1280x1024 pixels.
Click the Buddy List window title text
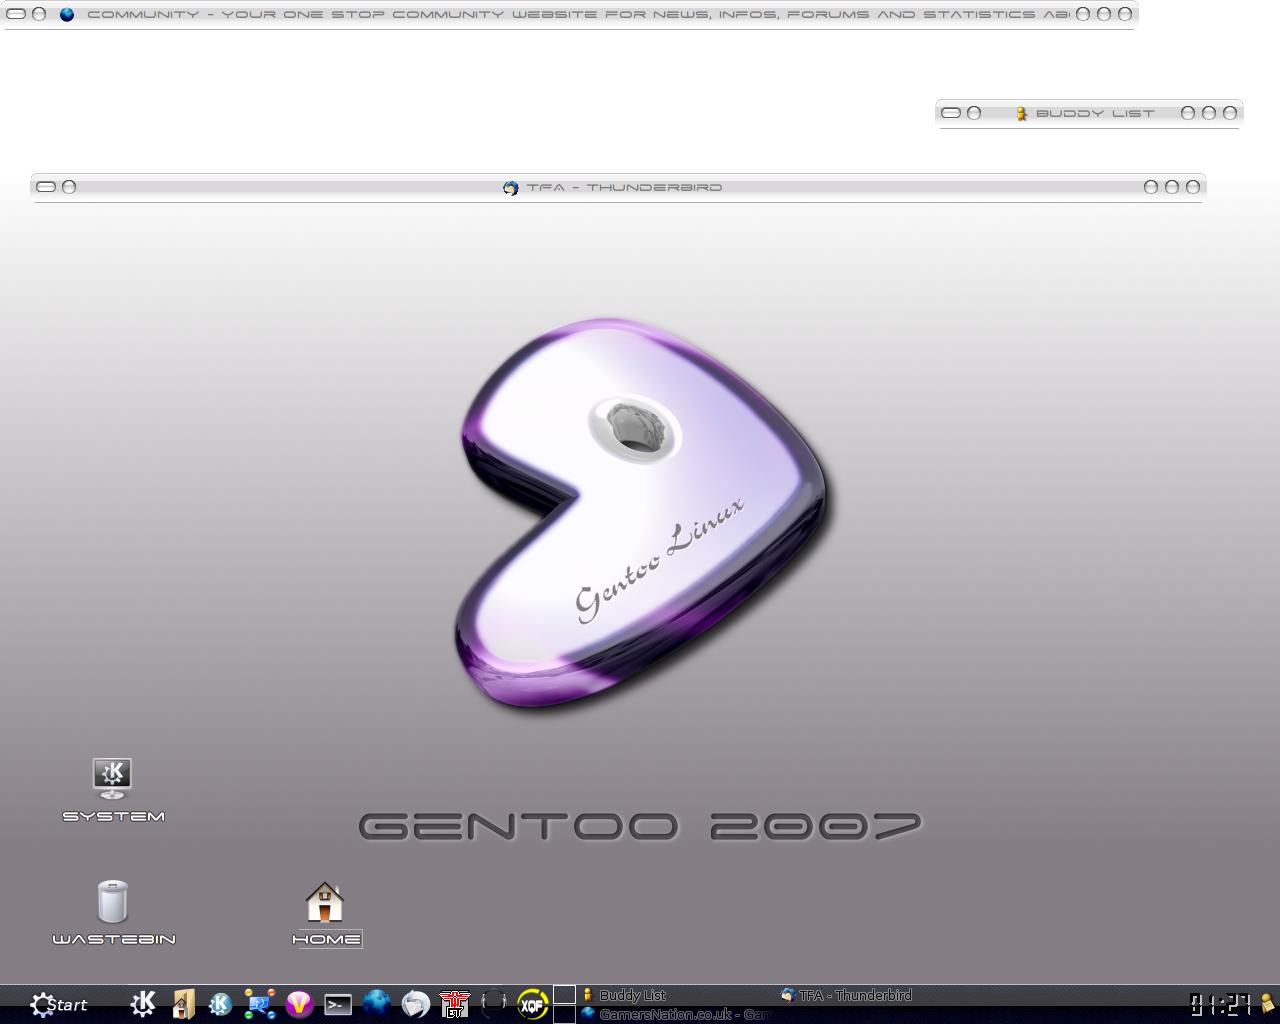[x=1095, y=113]
